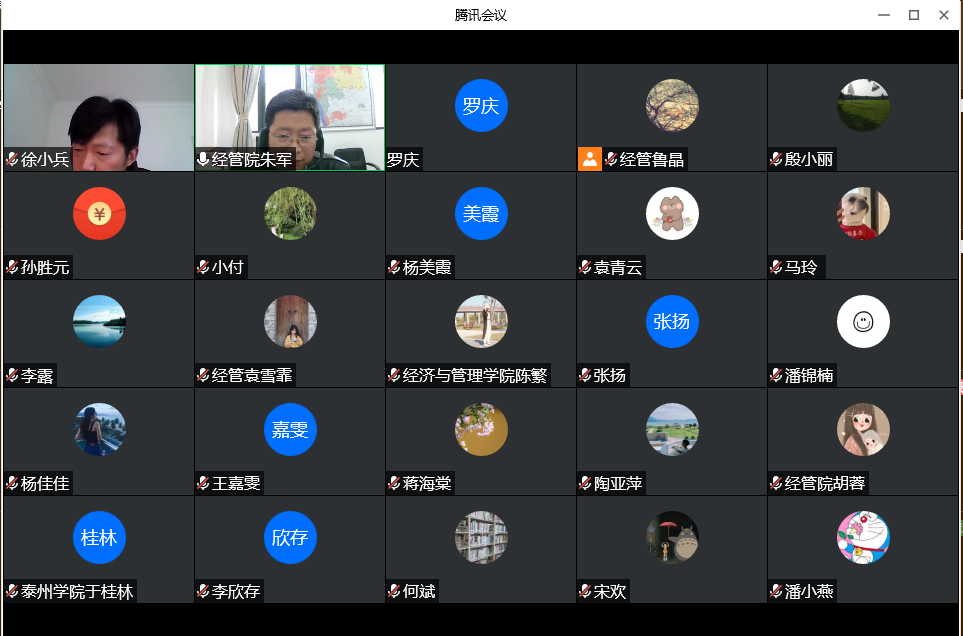Click the red envelope avatar of 孙胜元
Viewport: 963px width, 636px height.
tap(99, 213)
